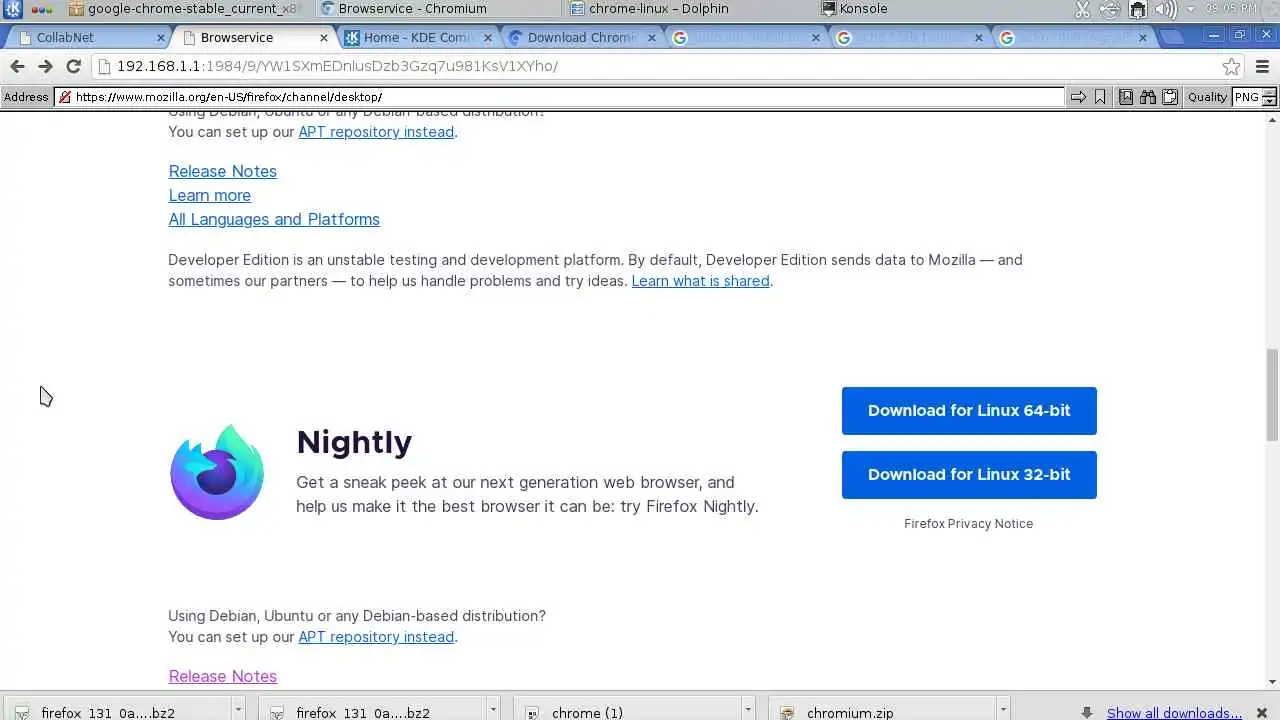Click the Firefox Nightly logo
The height and width of the screenshot is (720, 1280).
[x=217, y=472]
